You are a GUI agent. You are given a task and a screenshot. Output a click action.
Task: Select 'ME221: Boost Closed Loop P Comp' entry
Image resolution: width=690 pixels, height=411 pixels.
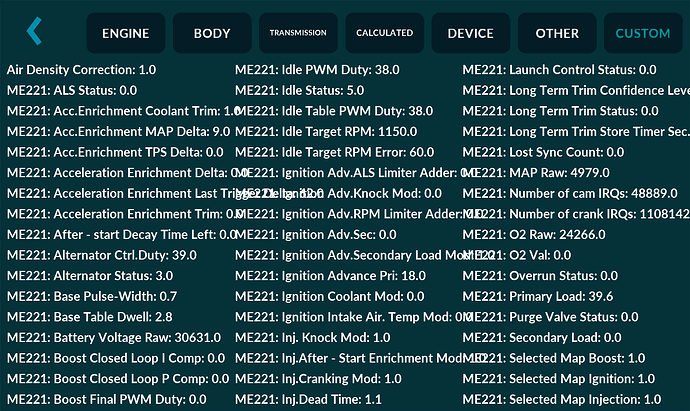coord(118,379)
